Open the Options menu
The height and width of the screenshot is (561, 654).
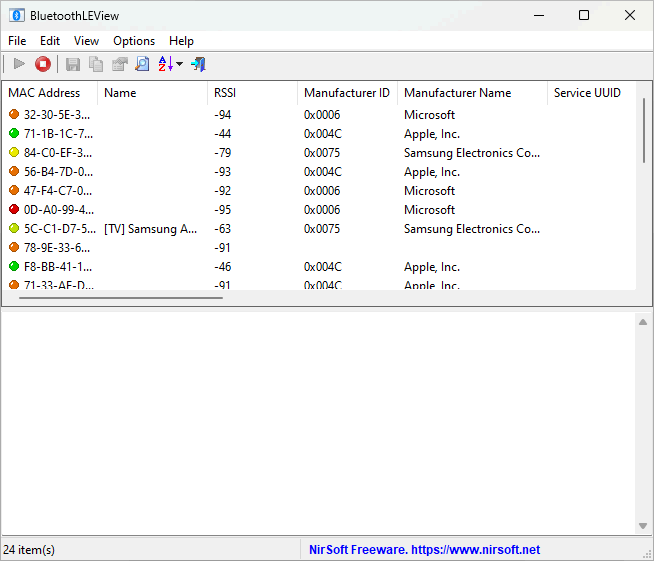[134, 41]
